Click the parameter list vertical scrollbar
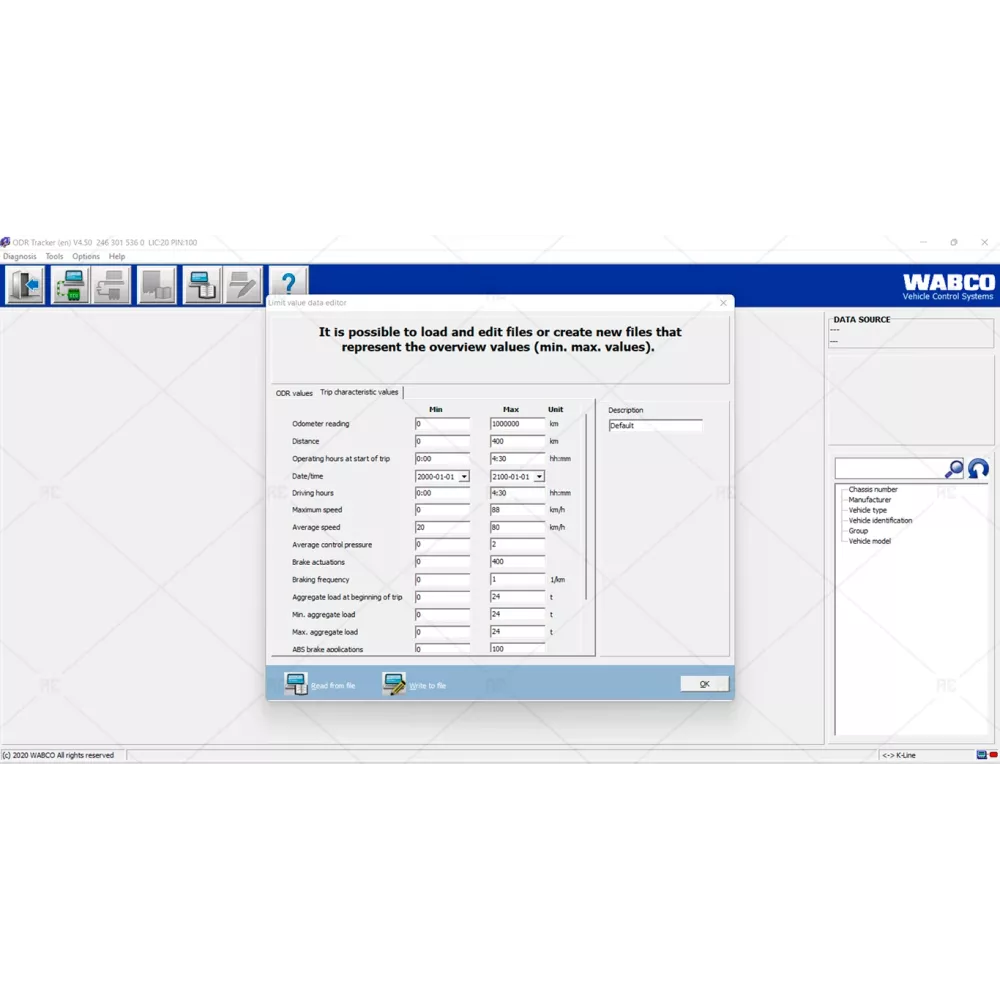This screenshot has width=1000, height=1000. coord(586,500)
